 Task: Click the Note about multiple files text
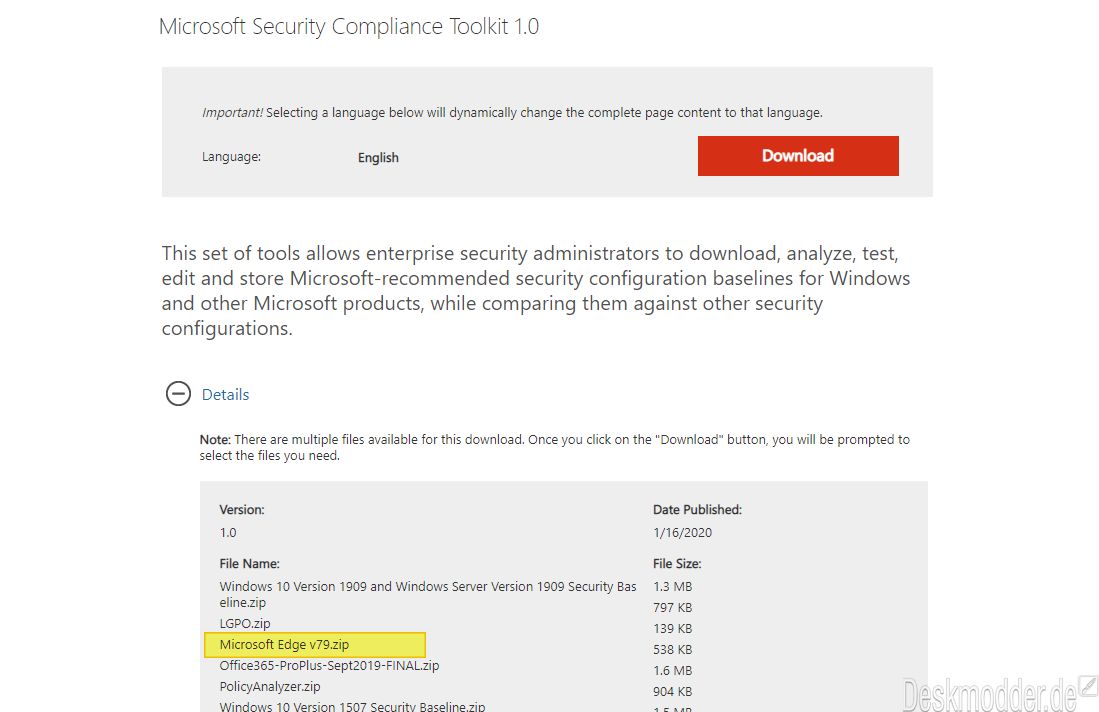click(554, 447)
